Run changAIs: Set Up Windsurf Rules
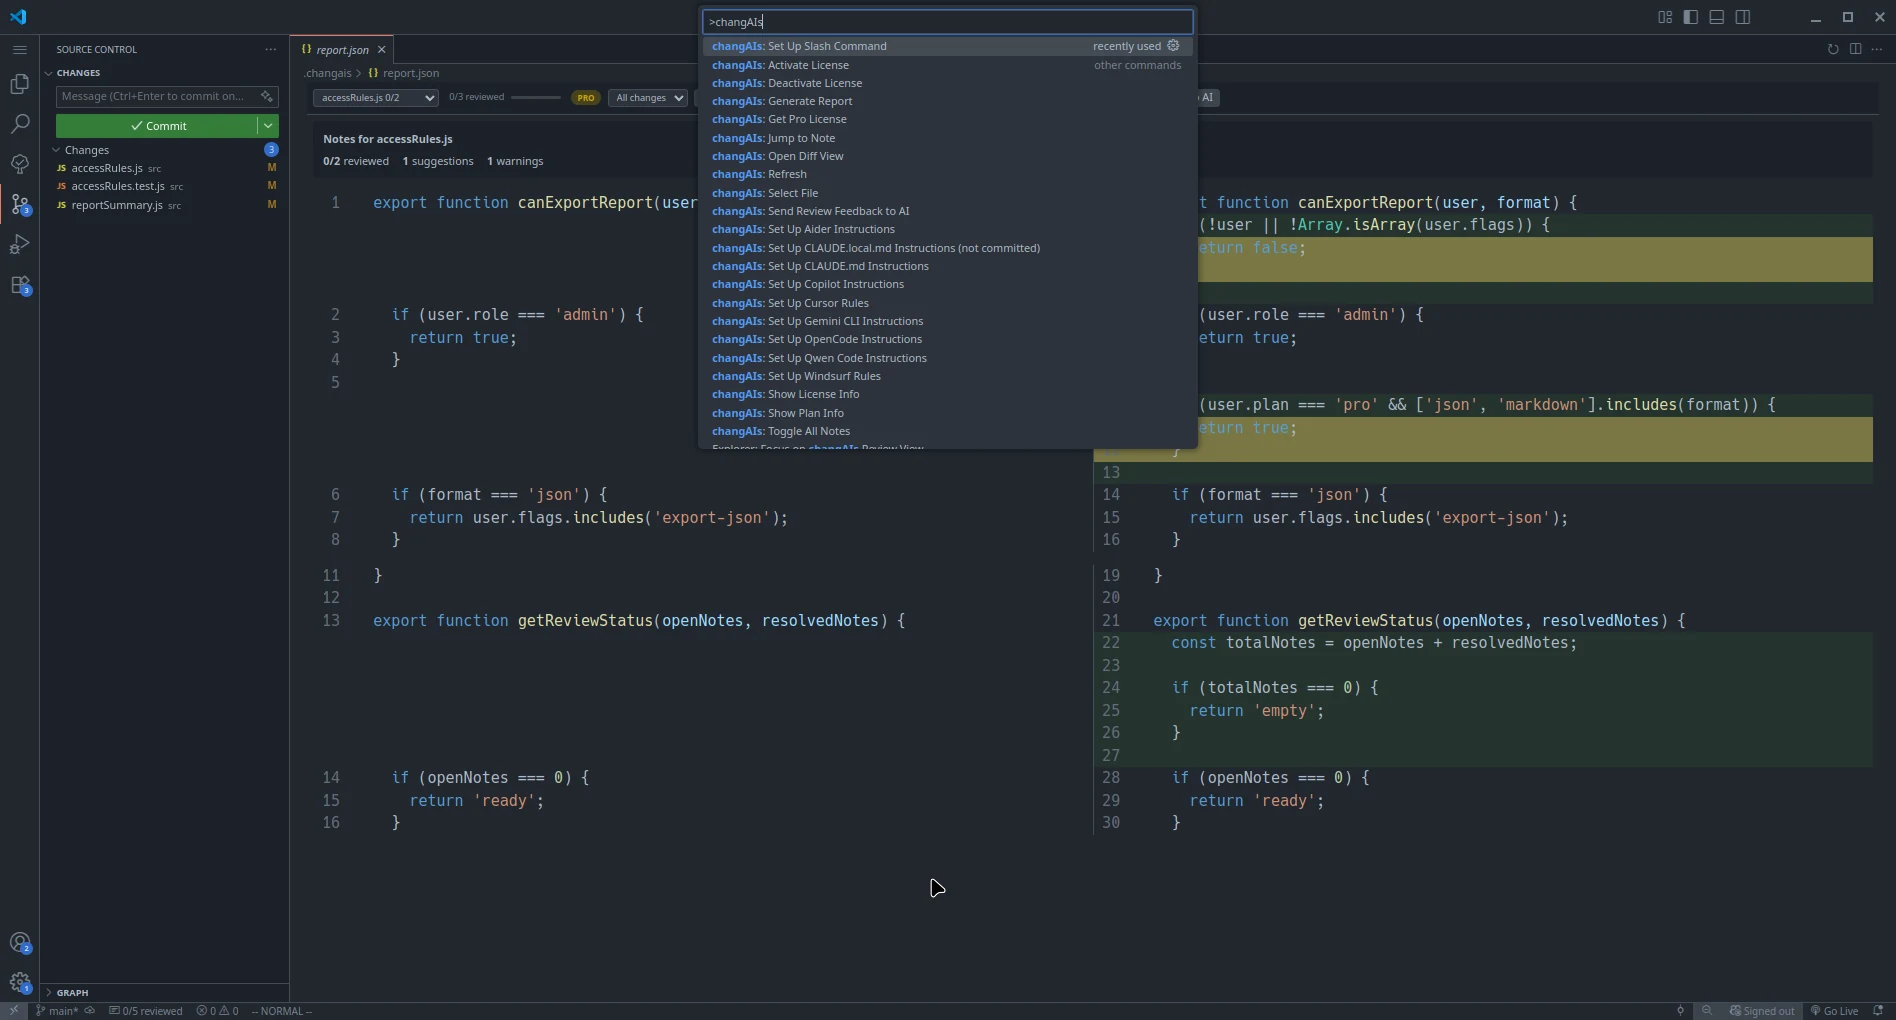The height and width of the screenshot is (1020, 1896). [x=947, y=376]
